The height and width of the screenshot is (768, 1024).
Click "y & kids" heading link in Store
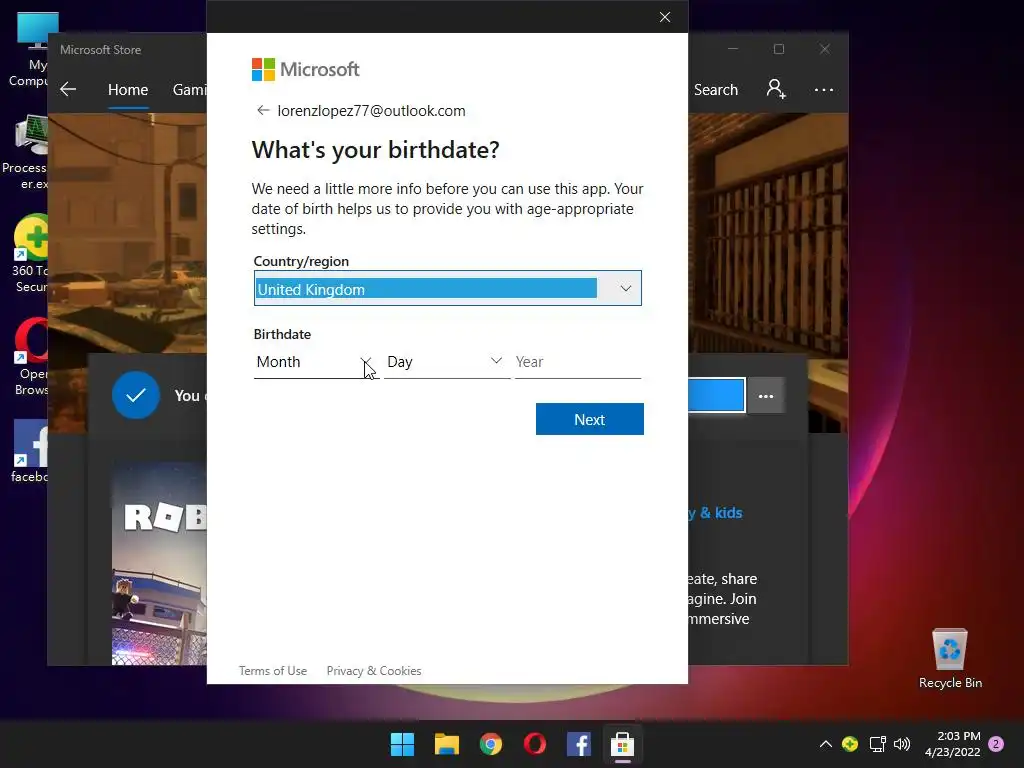click(715, 513)
